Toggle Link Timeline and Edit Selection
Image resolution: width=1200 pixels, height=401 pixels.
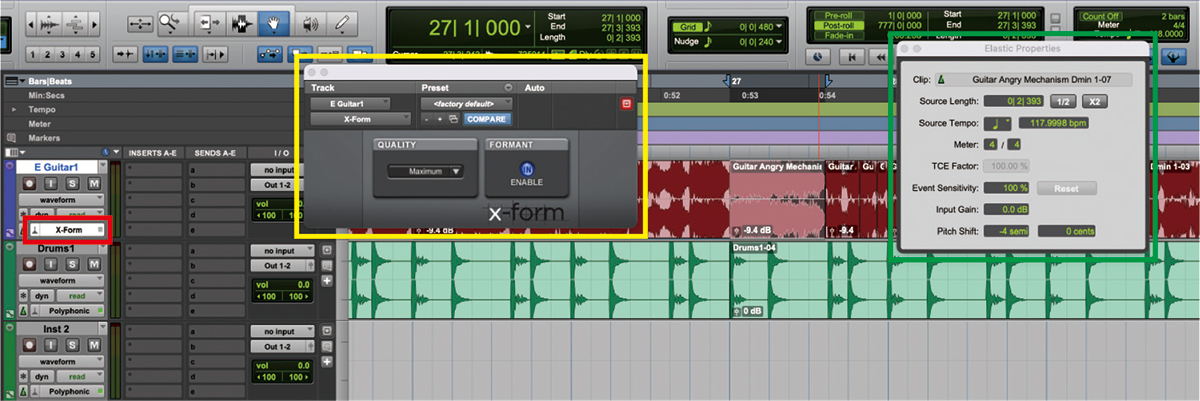[x=154, y=53]
